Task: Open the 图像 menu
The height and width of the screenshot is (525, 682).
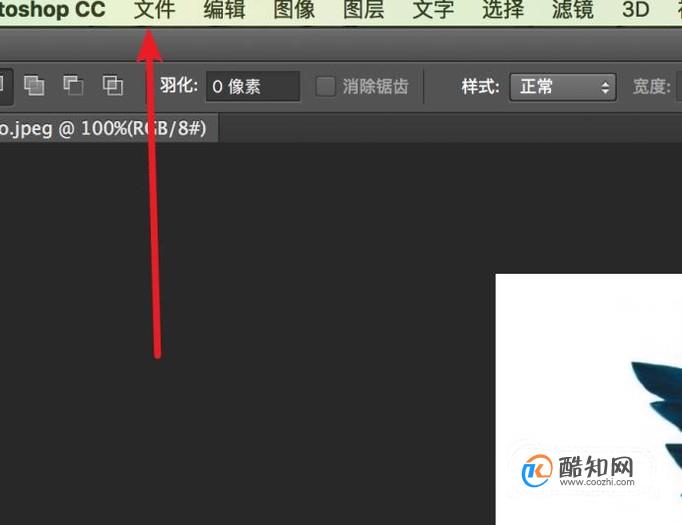Action: click(x=294, y=10)
